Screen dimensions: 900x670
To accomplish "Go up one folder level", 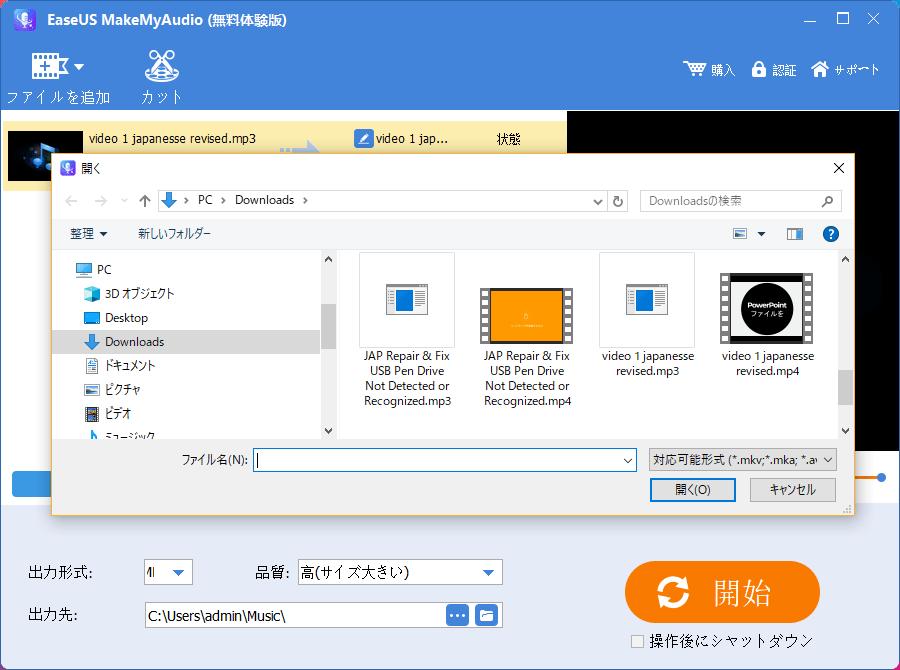I will point(145,200).
